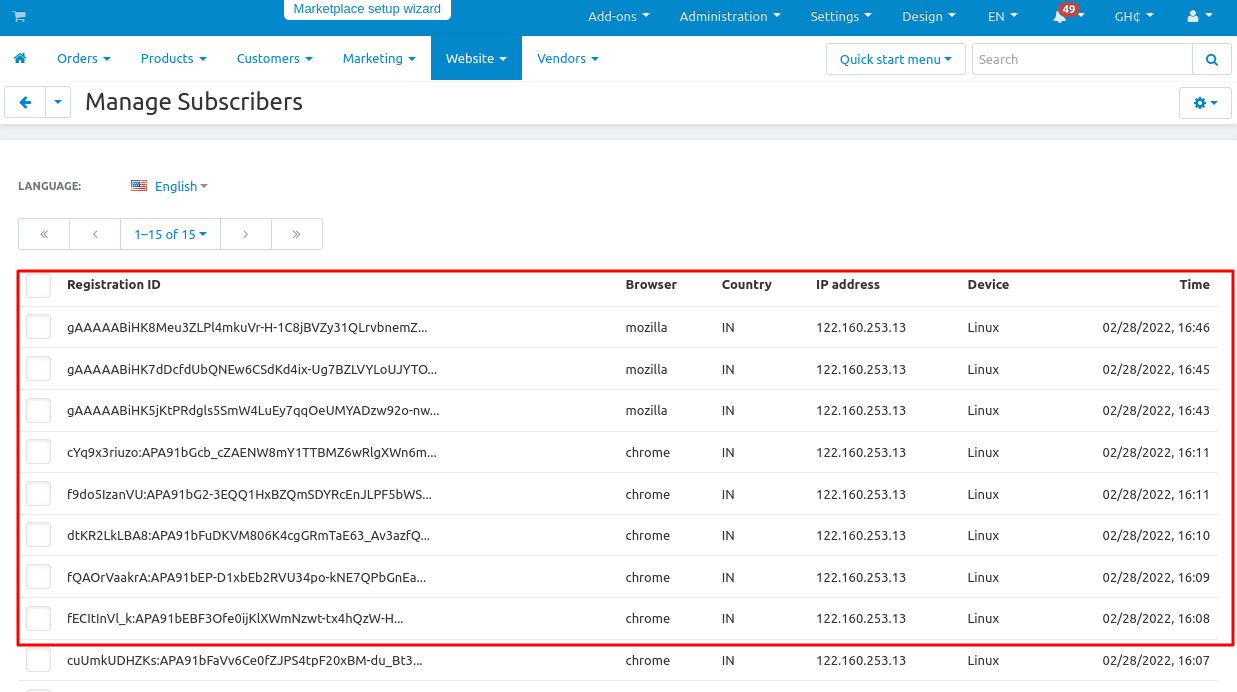Go to the next page arrow
Screen dimensions: 1237x692
click(x=246, y=234)
